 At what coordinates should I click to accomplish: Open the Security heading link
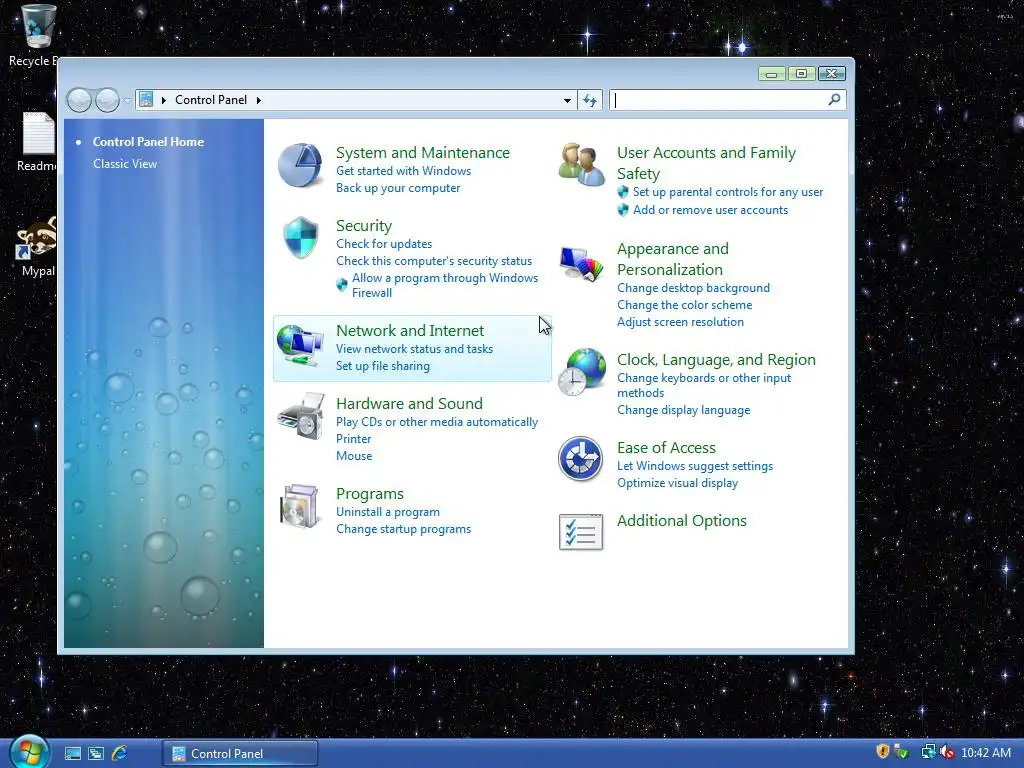[364, 226]
